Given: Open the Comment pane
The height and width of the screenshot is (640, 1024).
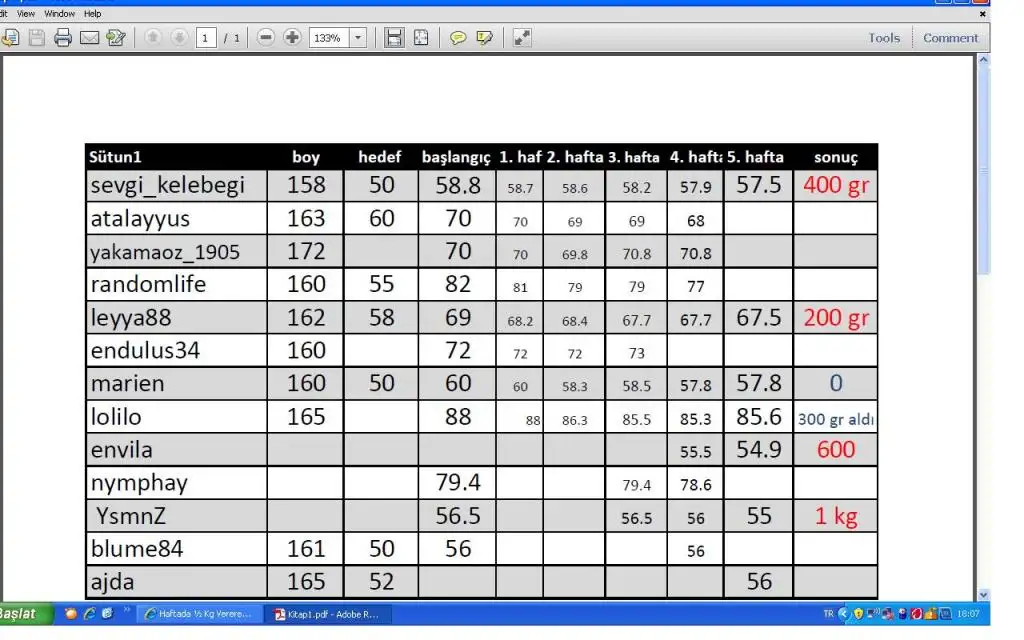Looking at the screenshot, I should pos(950,38).
